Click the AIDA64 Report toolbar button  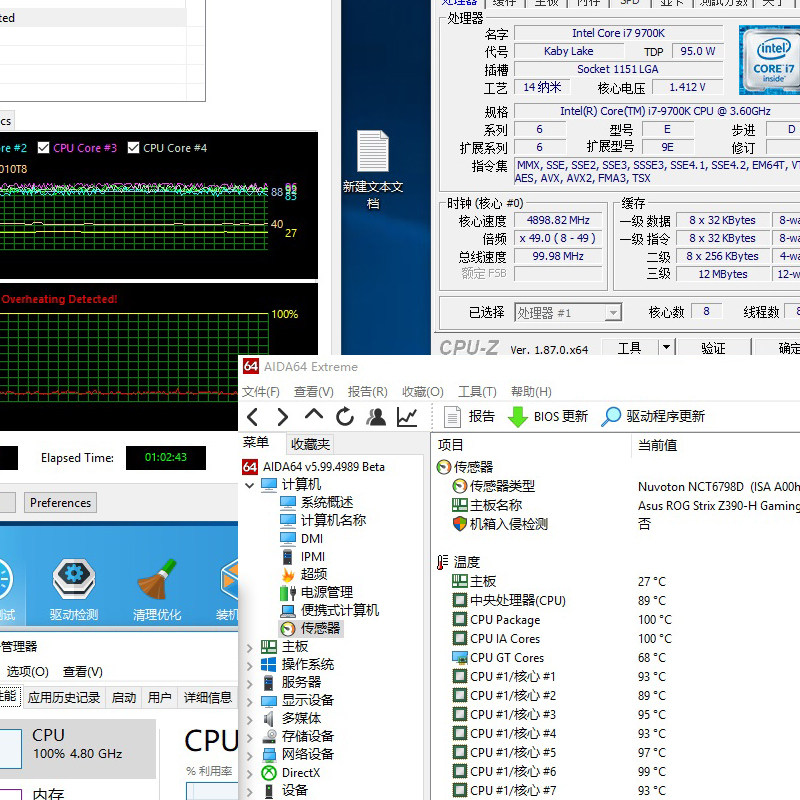coord(469,417)
